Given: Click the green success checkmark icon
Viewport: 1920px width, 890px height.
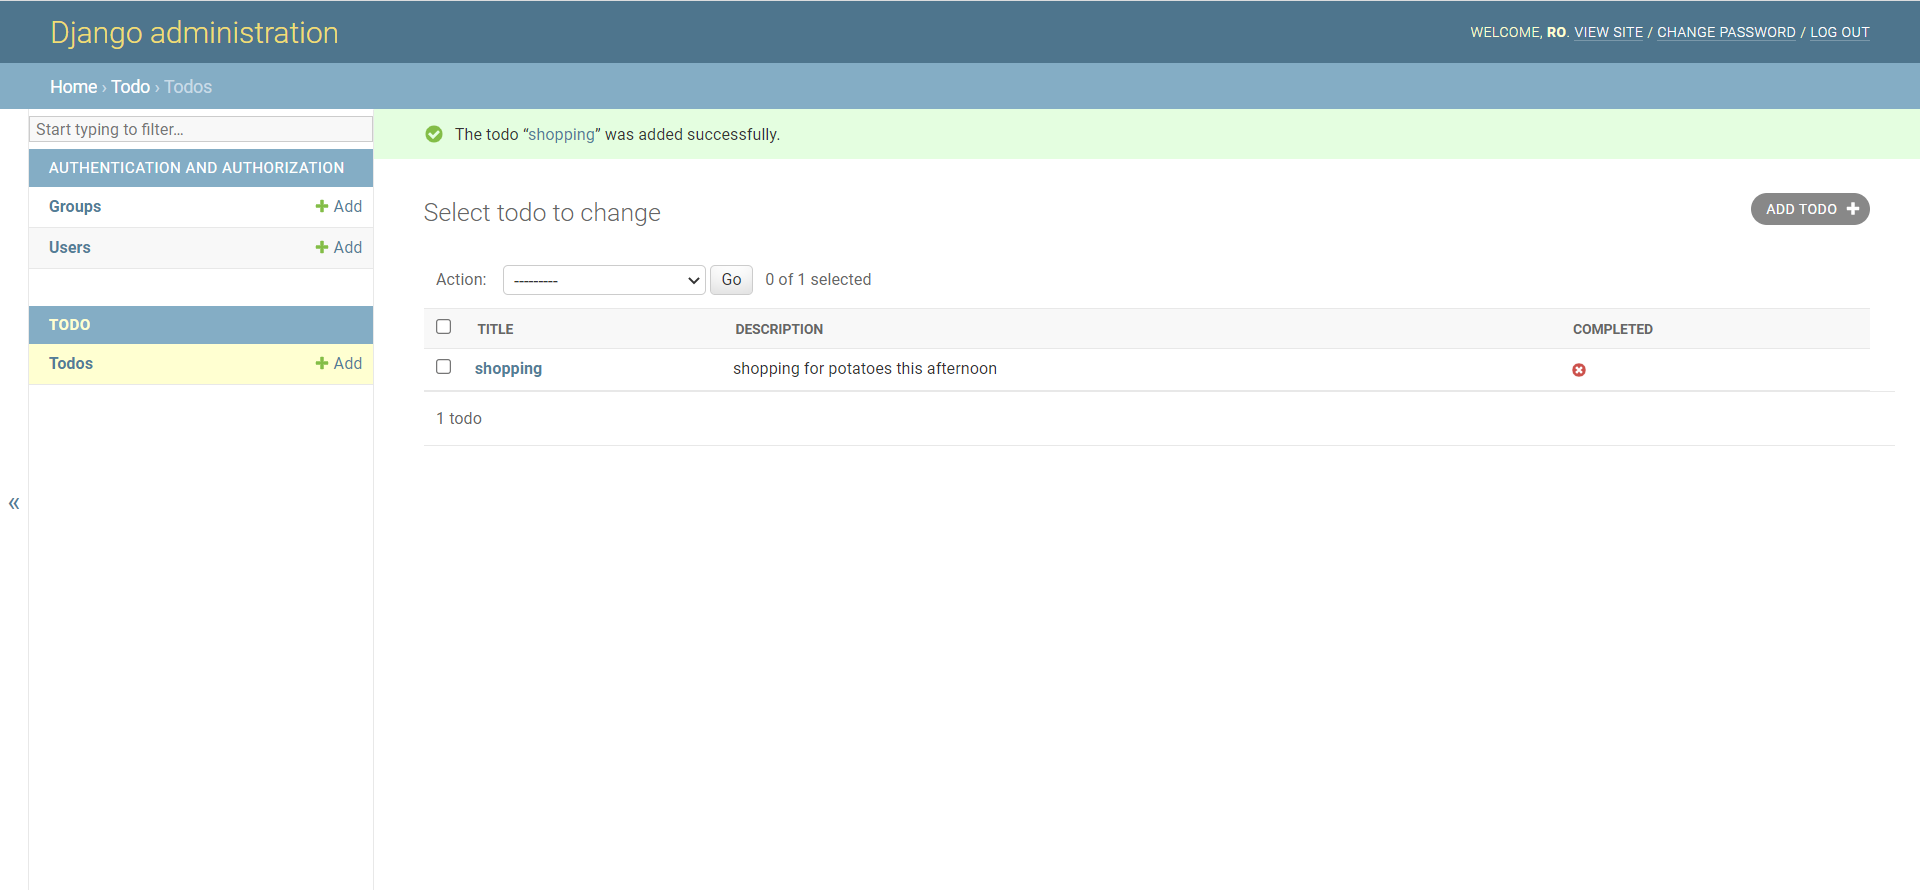Looking at the screenshot, I should pyautogui.click(x=434, y=134).
